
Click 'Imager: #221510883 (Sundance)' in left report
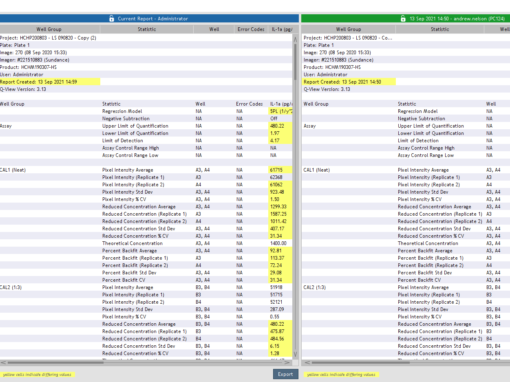click(35, 60)
